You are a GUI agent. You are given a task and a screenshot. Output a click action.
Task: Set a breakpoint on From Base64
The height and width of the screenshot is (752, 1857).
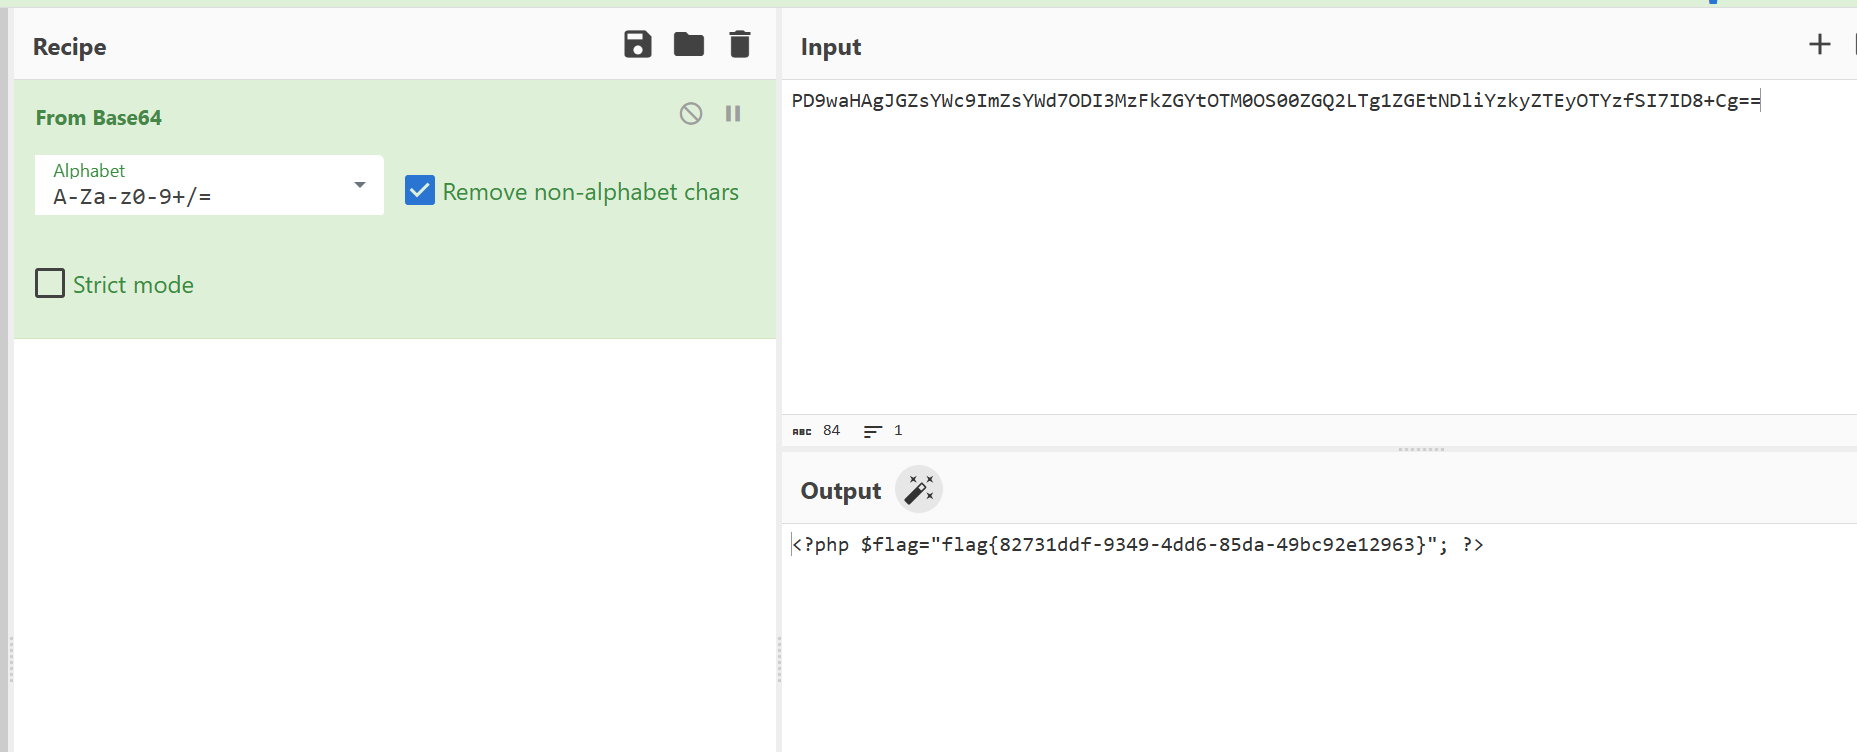coord(733,114)
